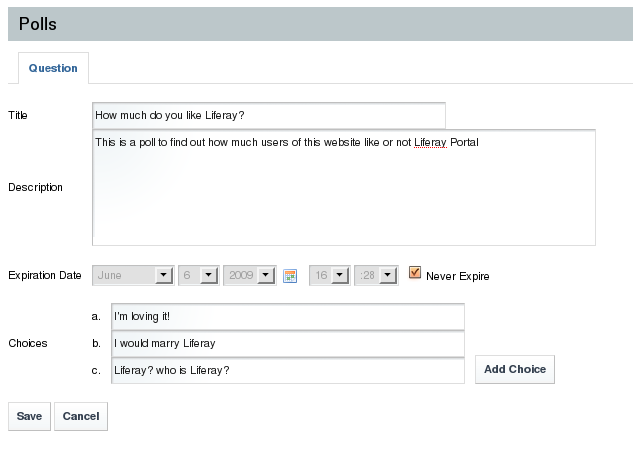The width and height of the screenshot is (633, 454).
Task: Edit choice c "Liferay? who is Liferay?"
Action: pyautogui.click(x=287, y=370)
